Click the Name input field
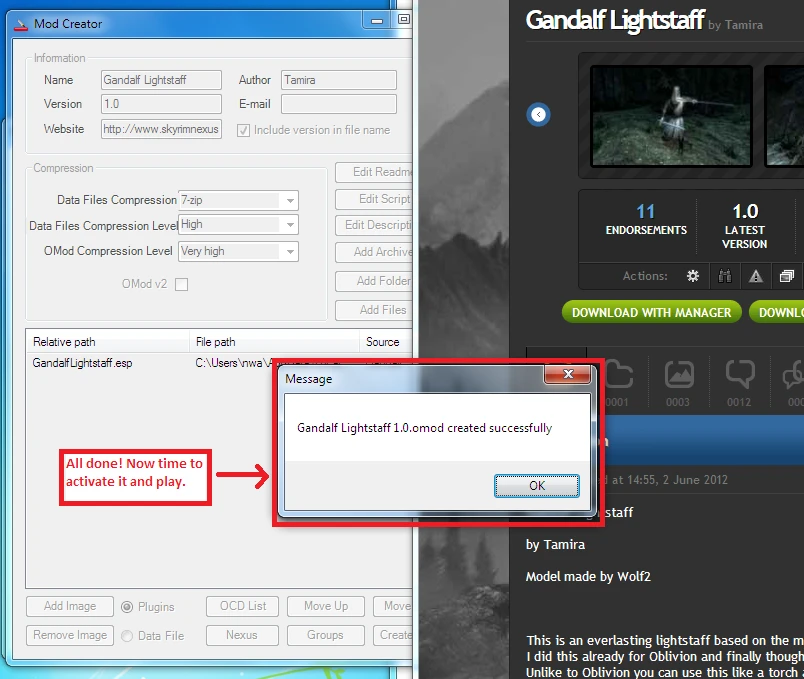 (x=161, y=80)
